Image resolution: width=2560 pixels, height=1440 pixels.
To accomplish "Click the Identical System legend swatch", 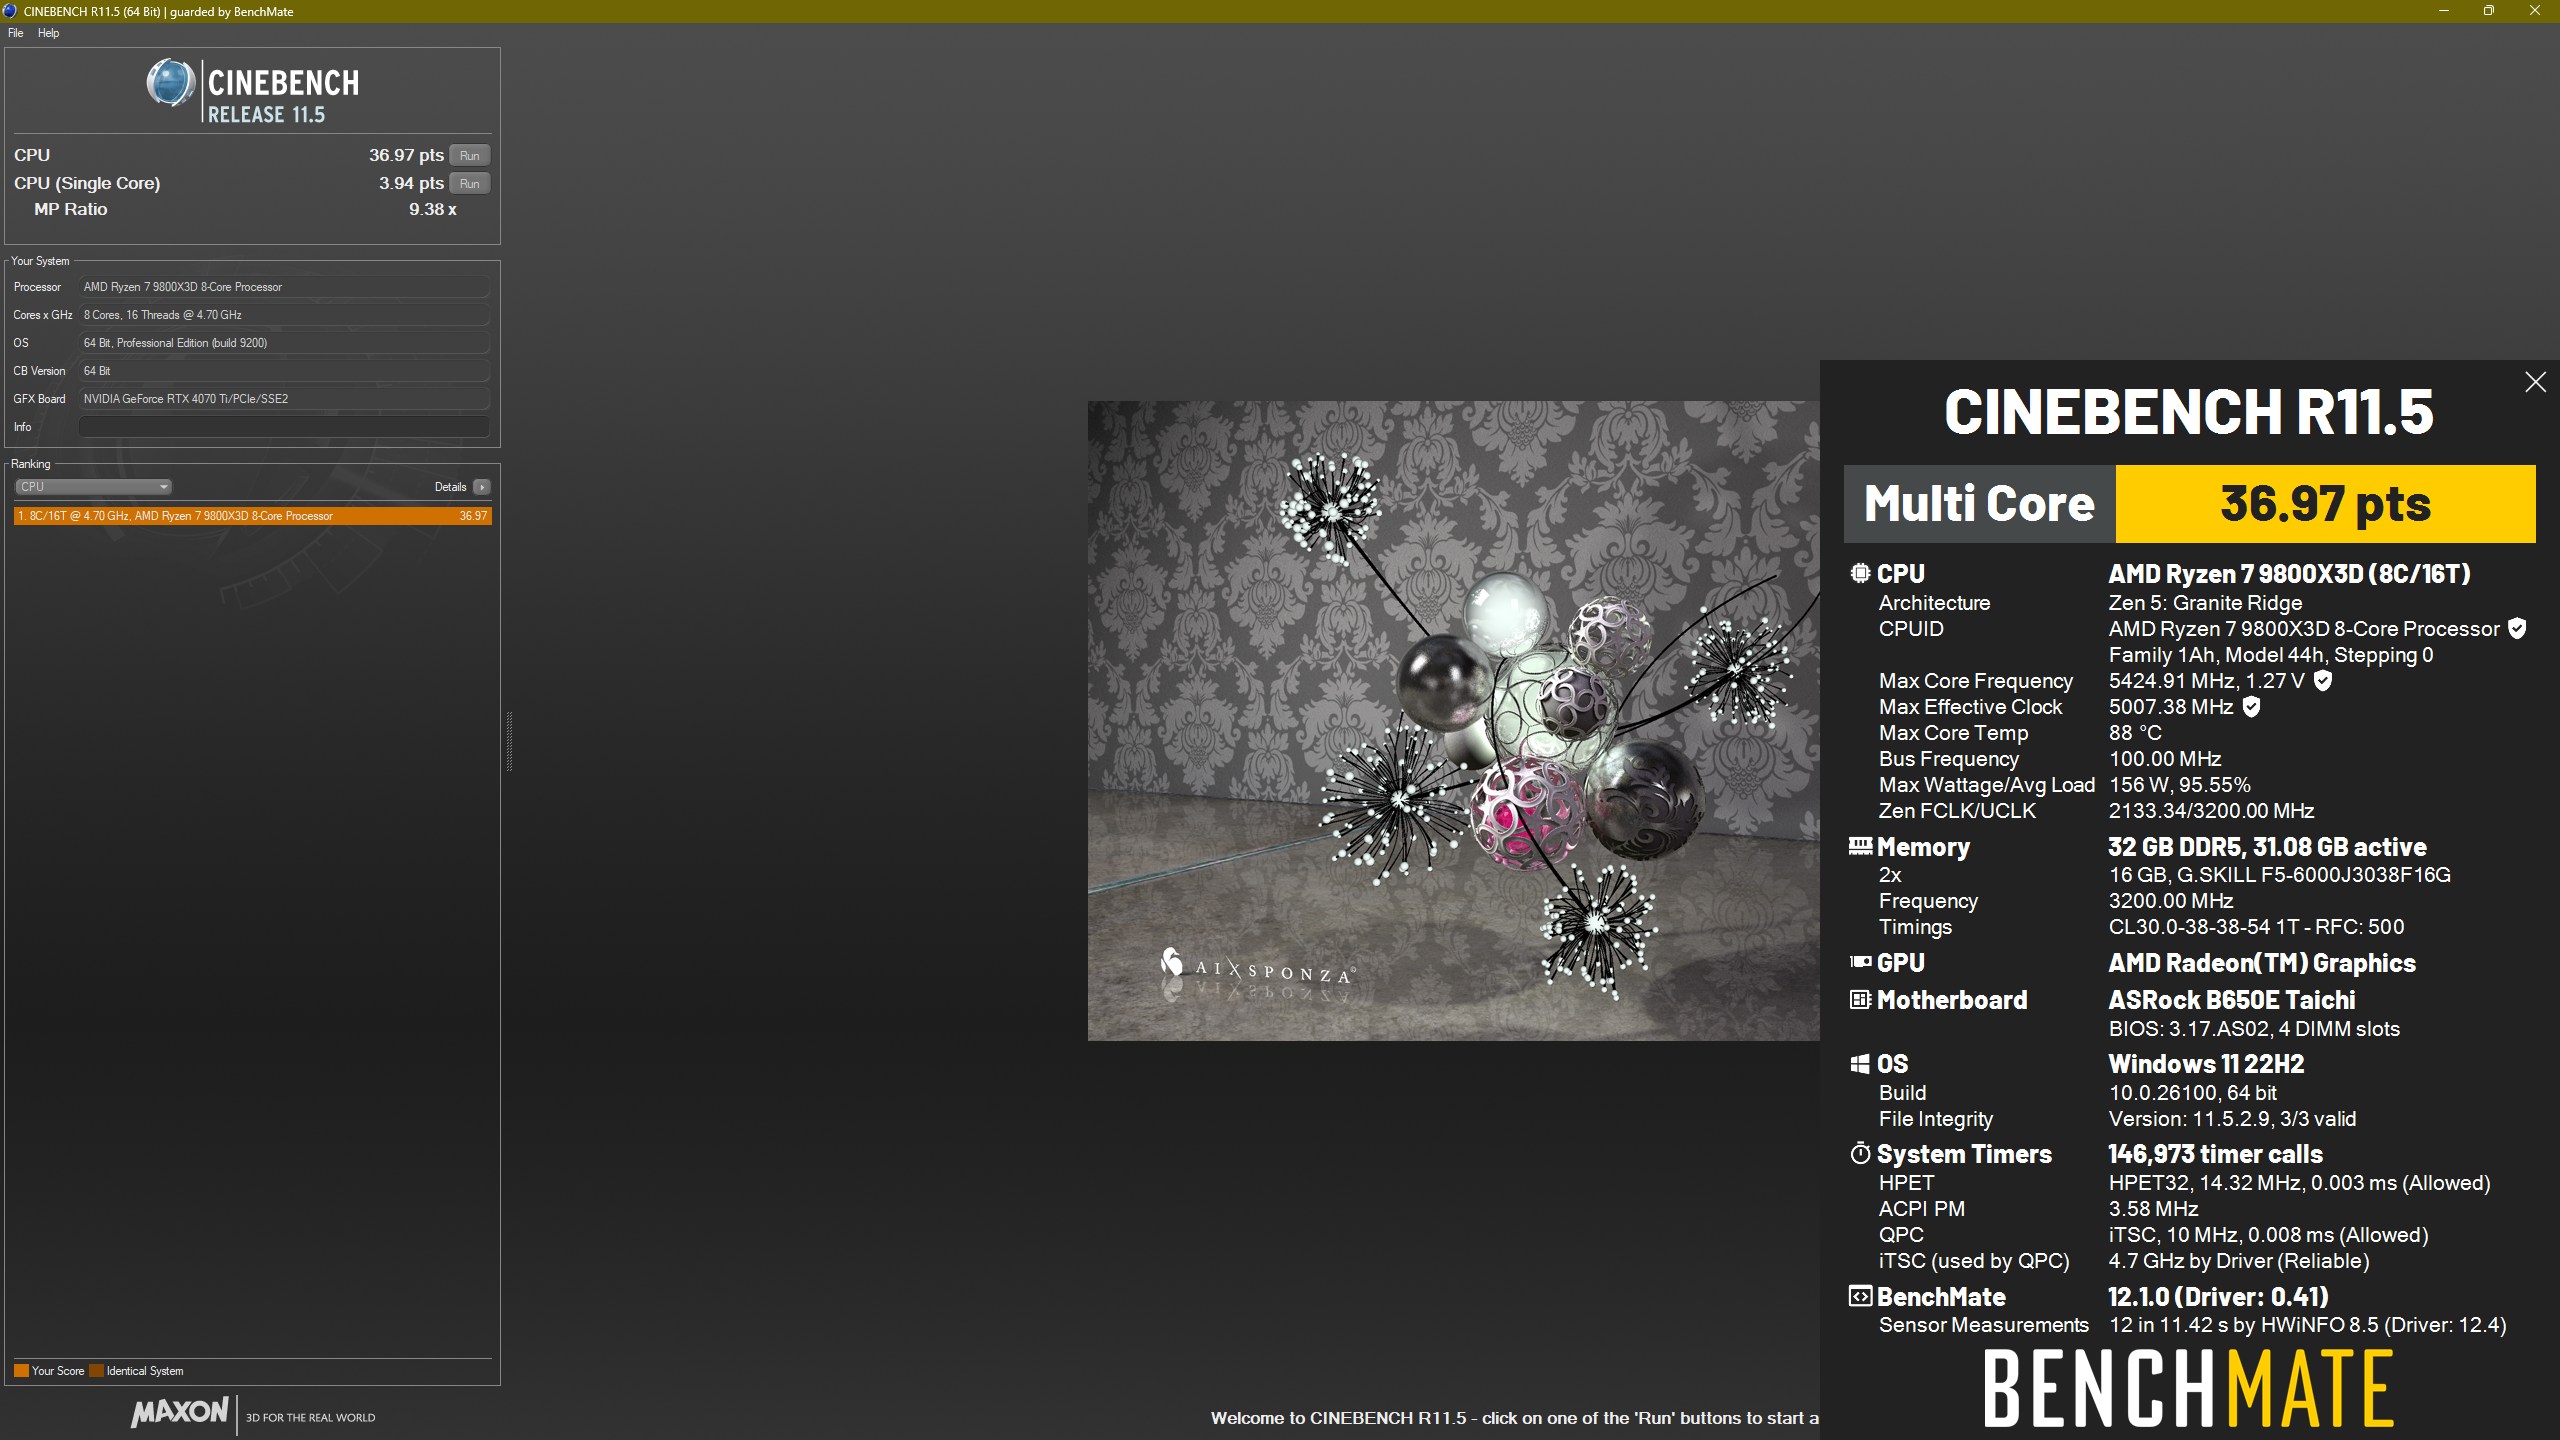I will coord(96,1371).
